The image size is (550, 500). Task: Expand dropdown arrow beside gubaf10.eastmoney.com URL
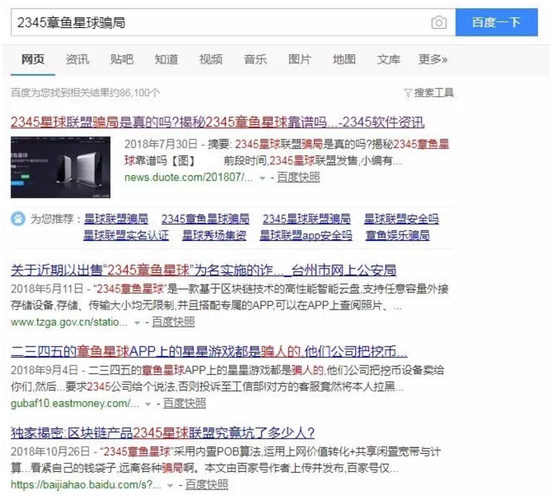148,404
